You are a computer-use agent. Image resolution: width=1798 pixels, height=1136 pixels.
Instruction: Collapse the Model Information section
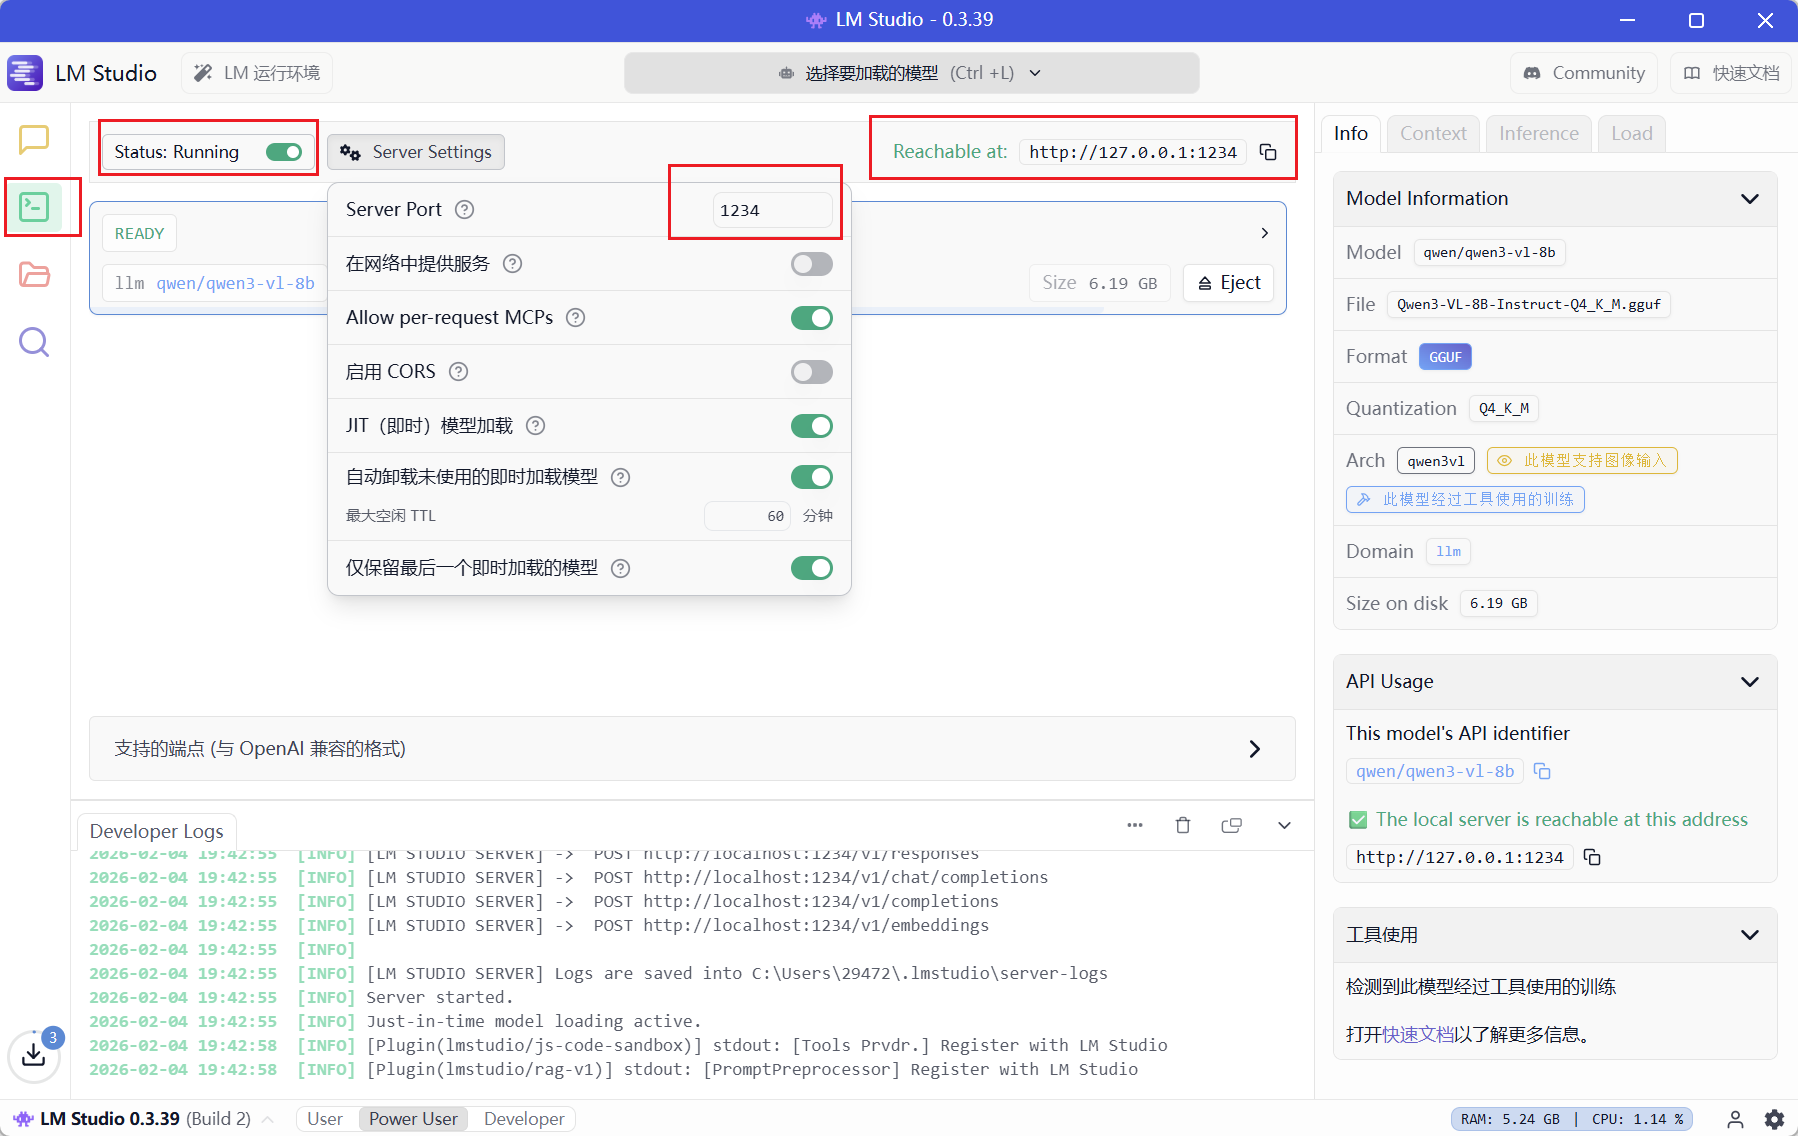1750,198
